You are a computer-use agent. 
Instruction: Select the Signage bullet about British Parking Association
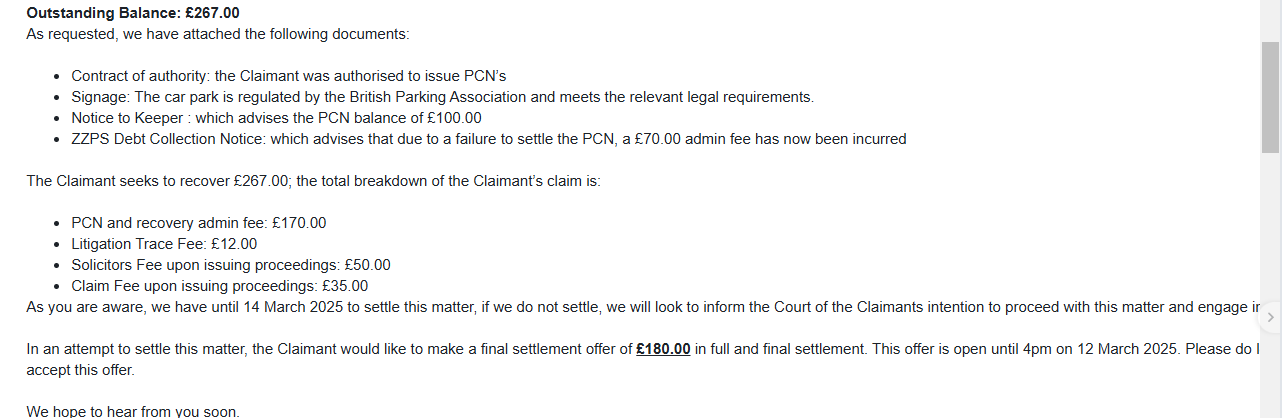coord(443,97)
